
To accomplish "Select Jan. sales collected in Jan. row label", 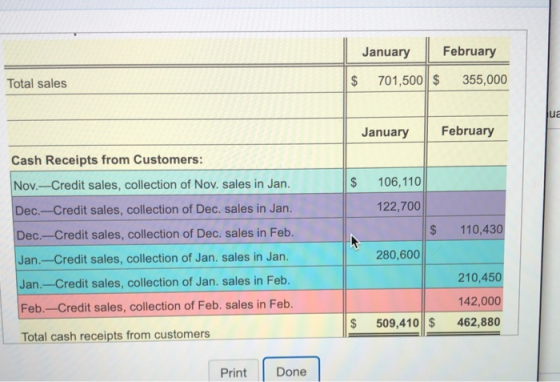I will [x=153, y=258].
